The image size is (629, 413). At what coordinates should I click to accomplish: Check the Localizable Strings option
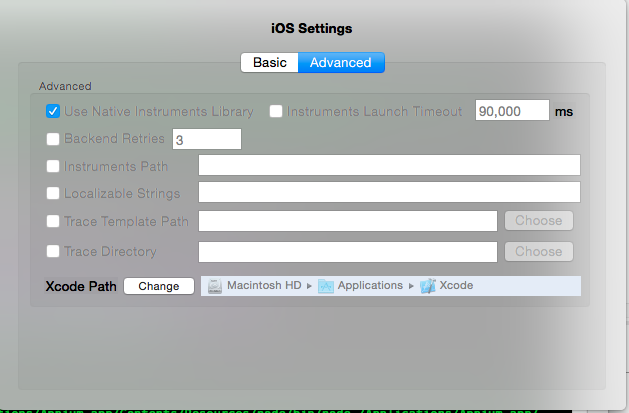coord(54,193)
